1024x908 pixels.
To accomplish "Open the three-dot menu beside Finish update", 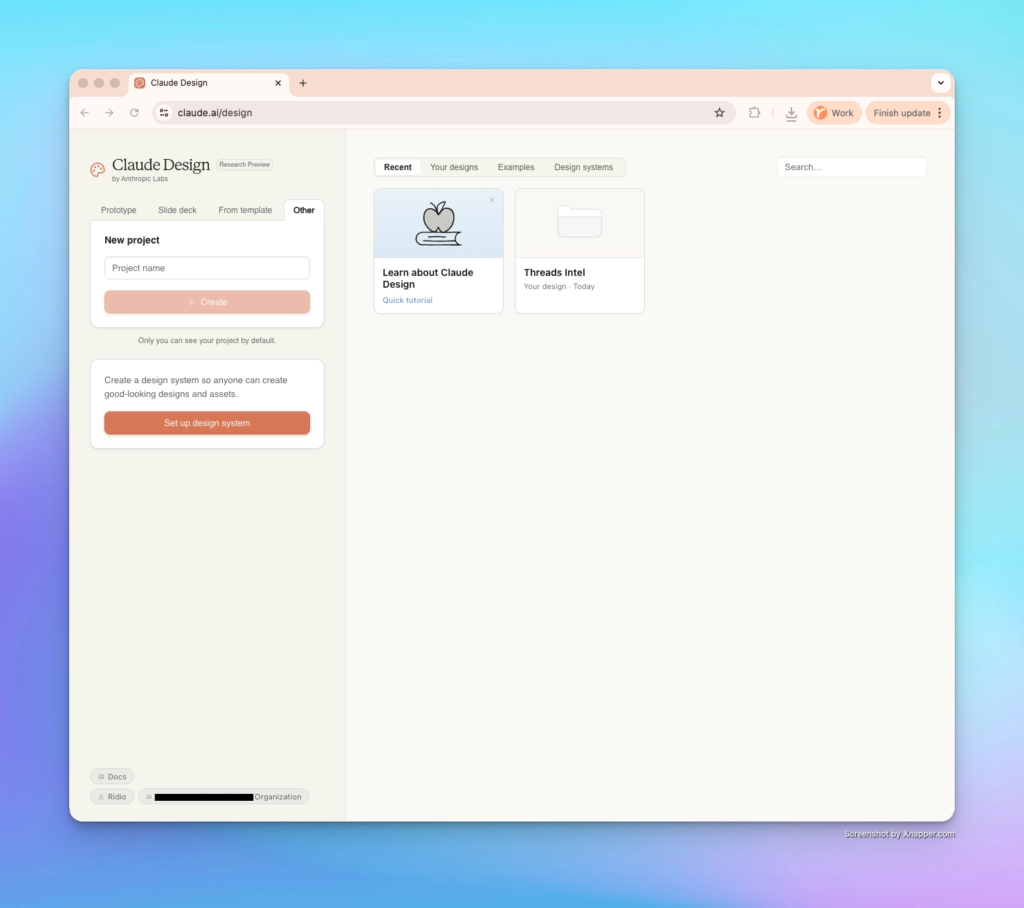I will tap(941, 112).
